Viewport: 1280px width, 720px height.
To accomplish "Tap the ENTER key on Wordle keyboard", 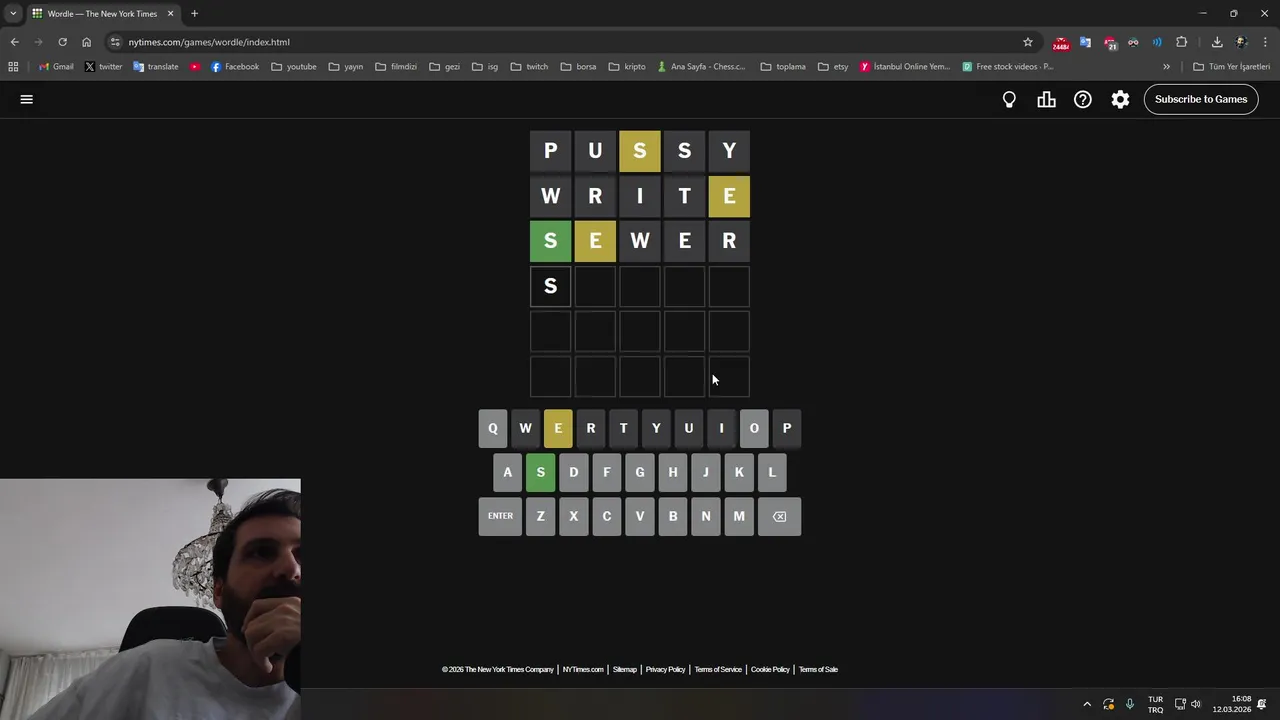I will click(x=500, y=516).
